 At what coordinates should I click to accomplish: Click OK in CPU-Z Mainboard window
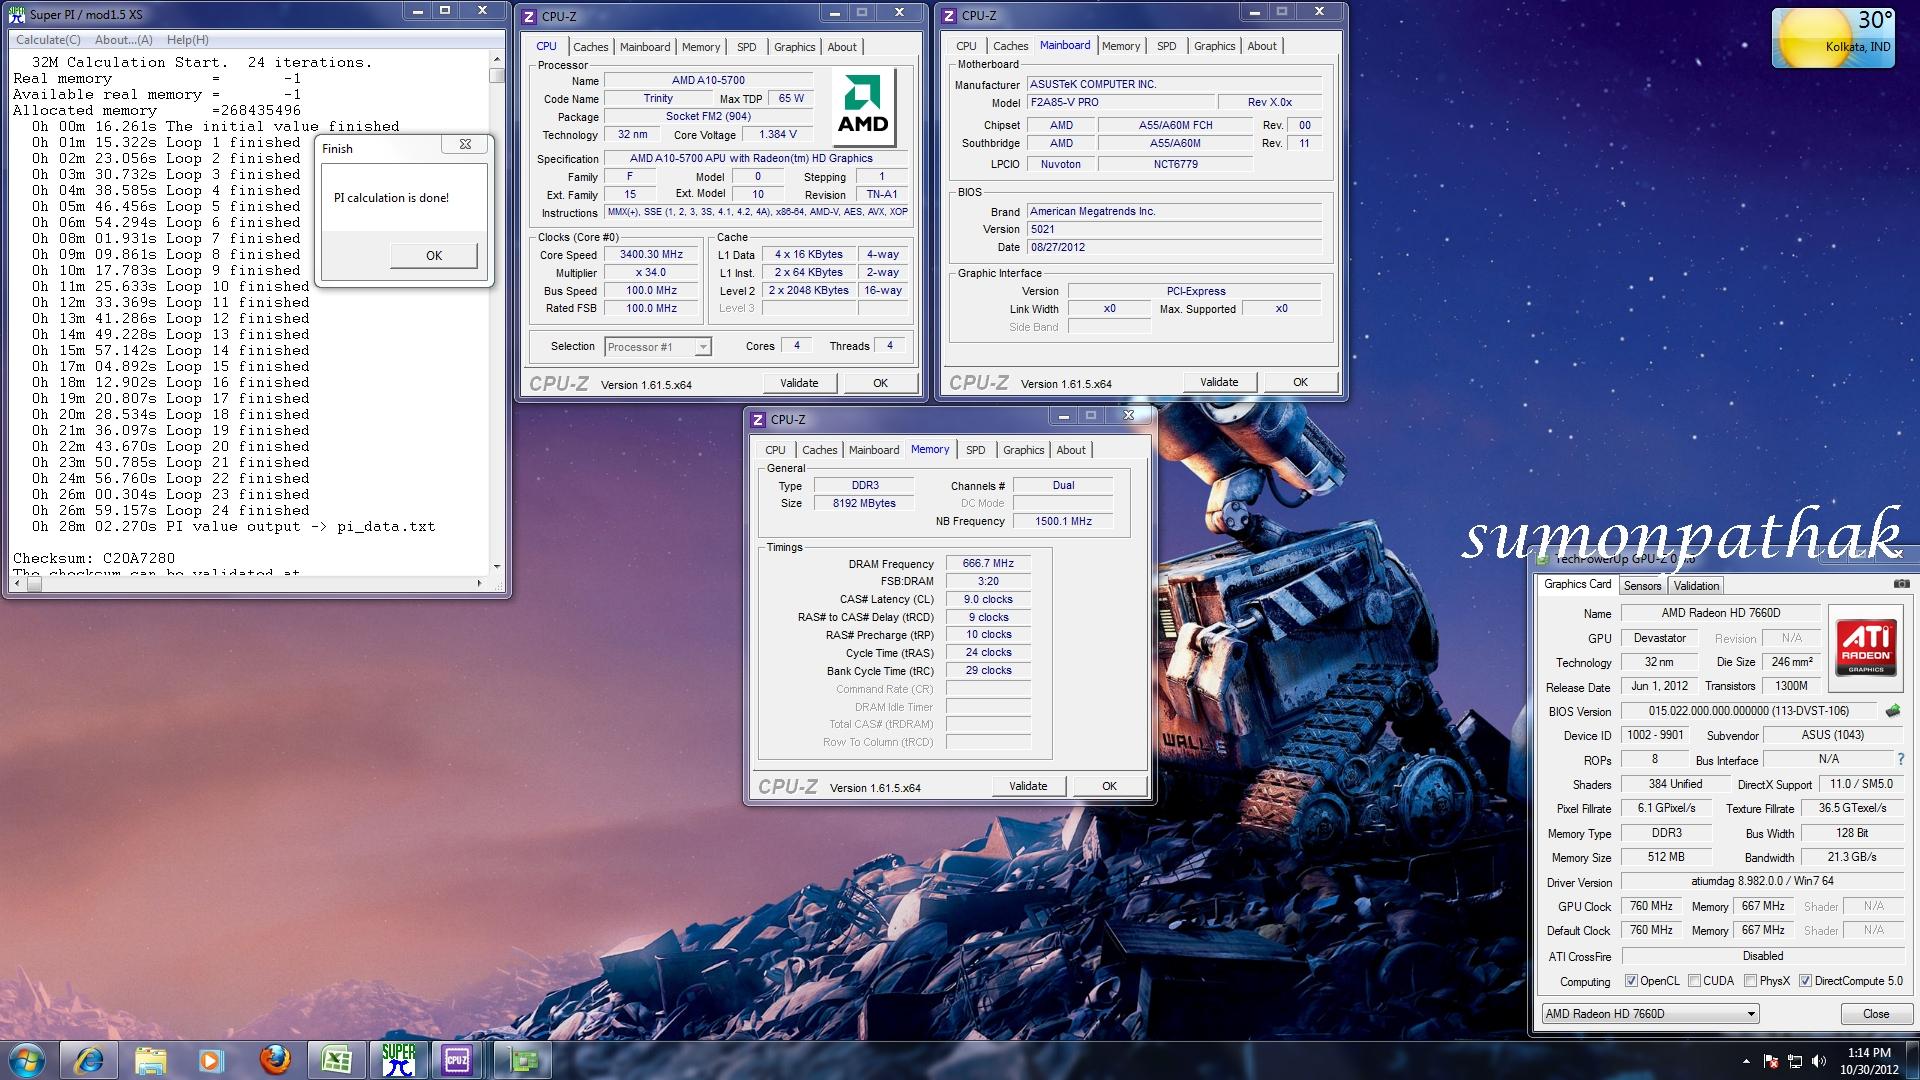point(1300,382)
